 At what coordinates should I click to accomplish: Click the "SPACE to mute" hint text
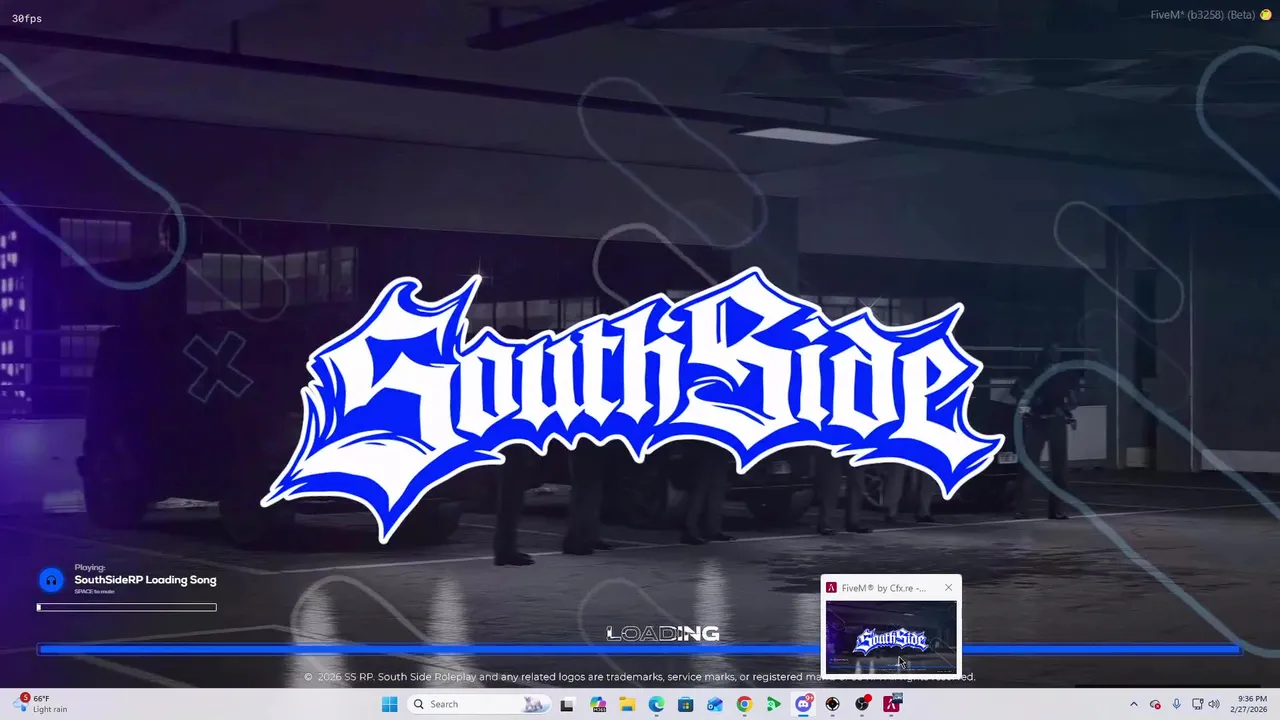94,591
